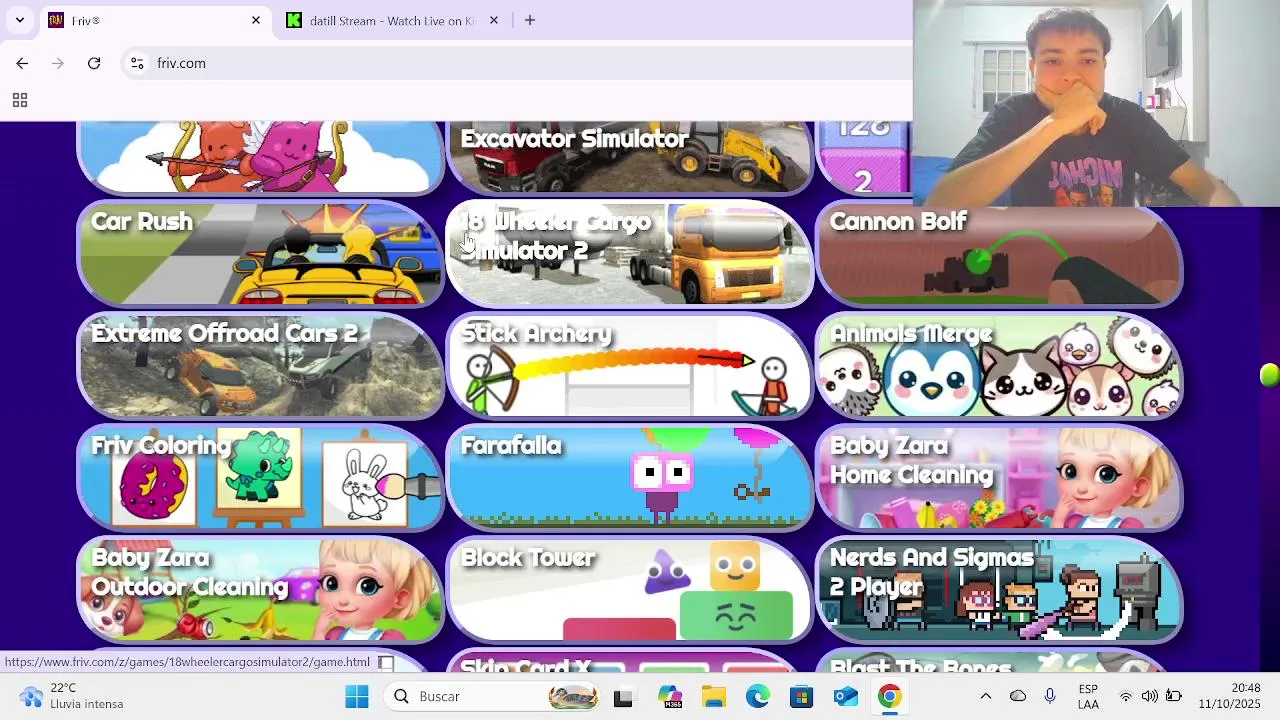This screenshot has width=1280, height=720.
Task: Switch to the datill Stream Kick tab
Action: click(393, 20)
